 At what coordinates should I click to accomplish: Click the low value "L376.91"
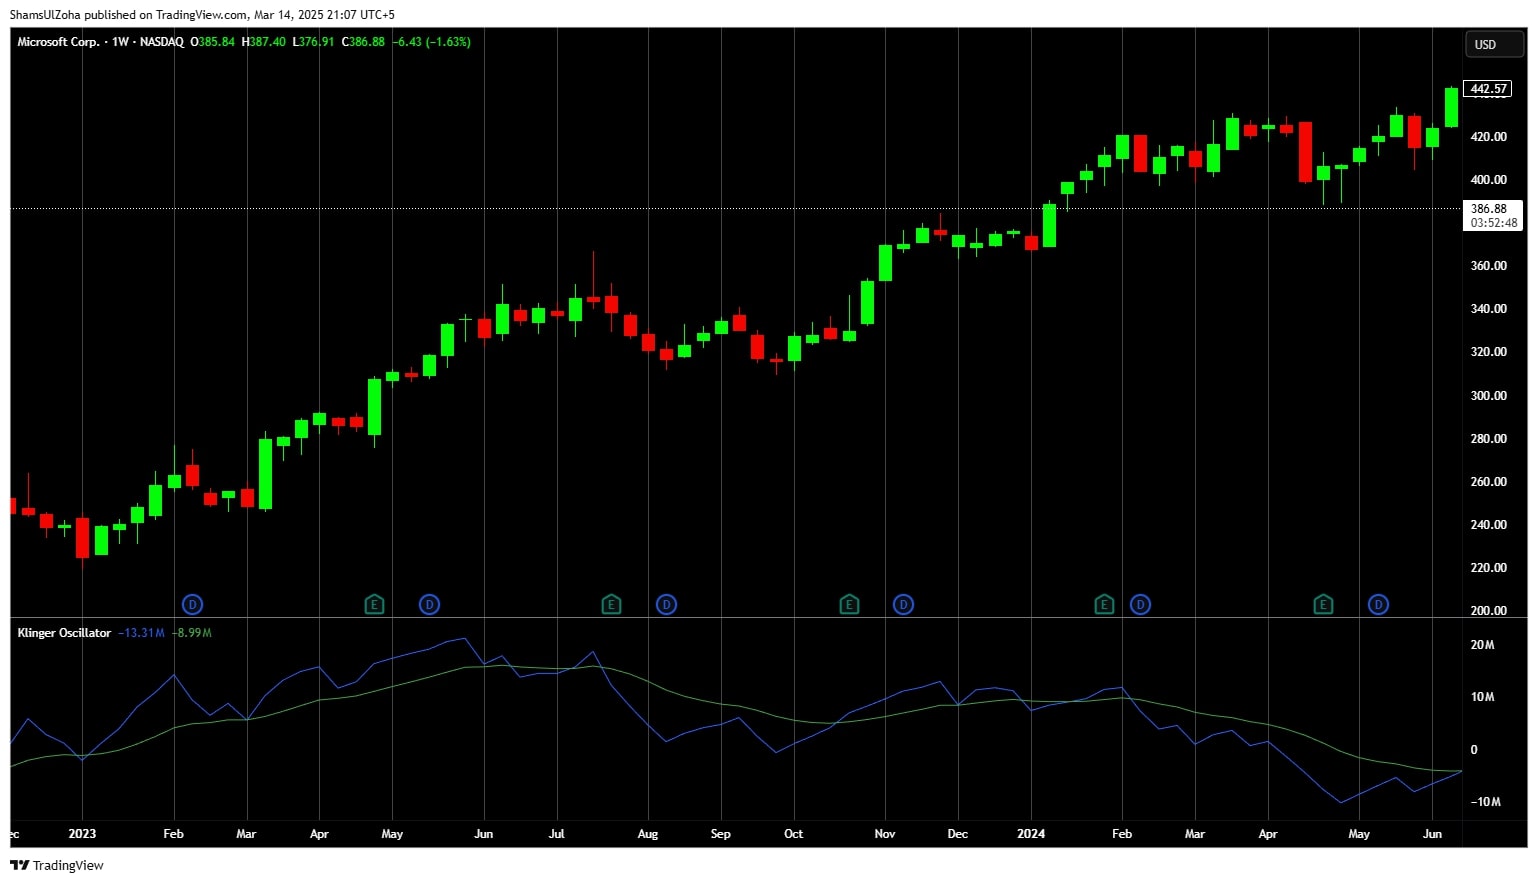(x=314, y=42)
